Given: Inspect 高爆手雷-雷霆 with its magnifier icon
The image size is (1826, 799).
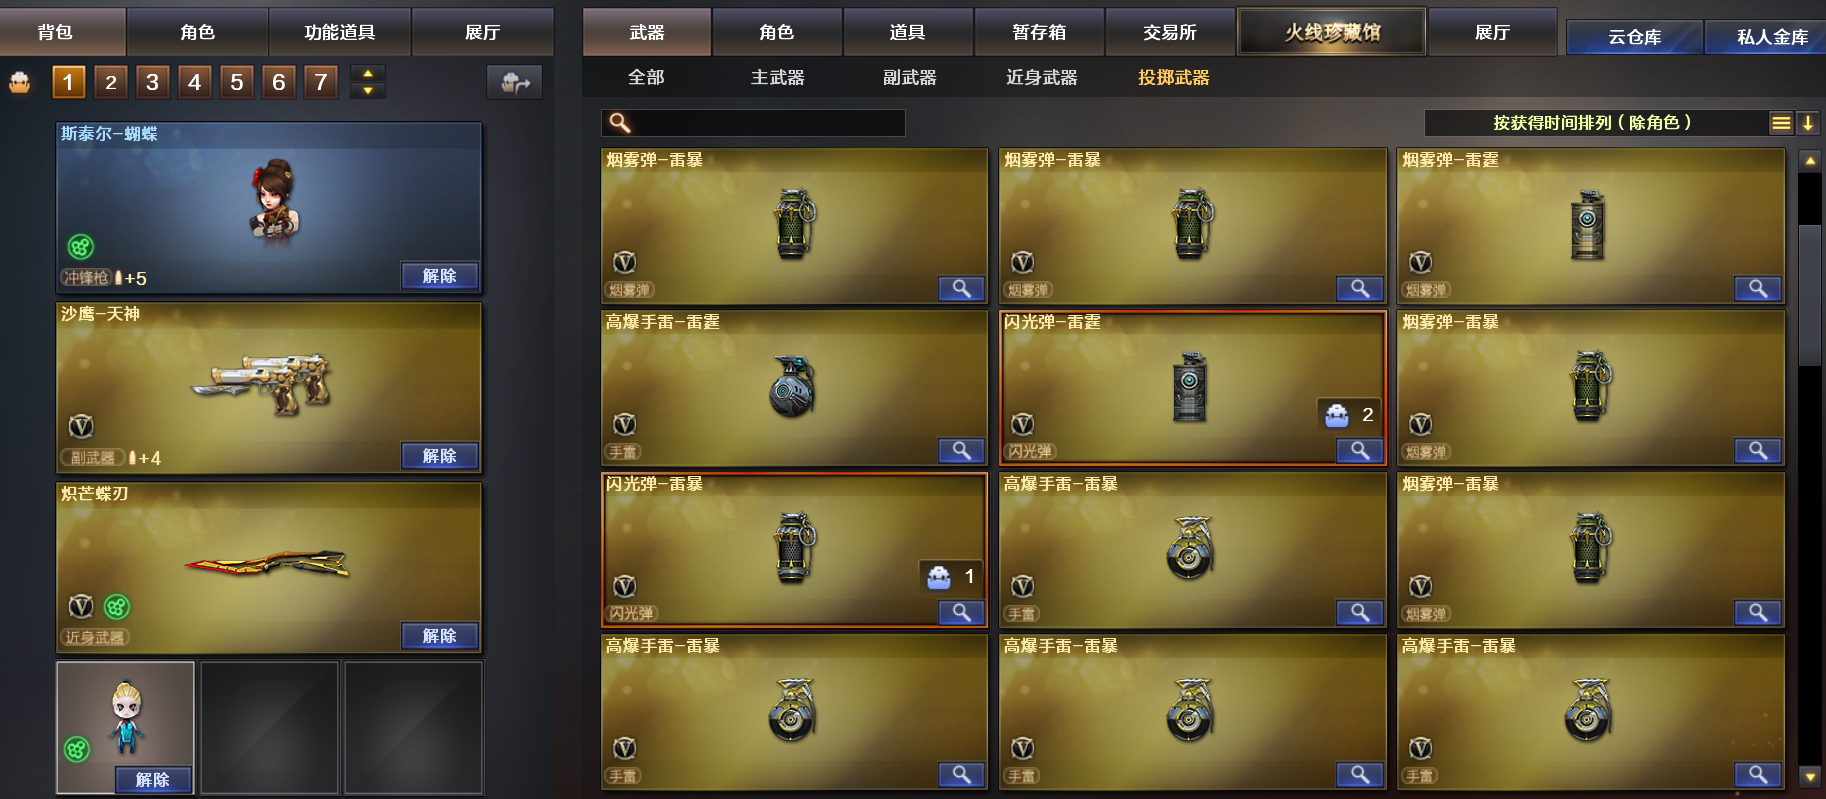Looking at the screenshot, I should [x=961, y=451].
